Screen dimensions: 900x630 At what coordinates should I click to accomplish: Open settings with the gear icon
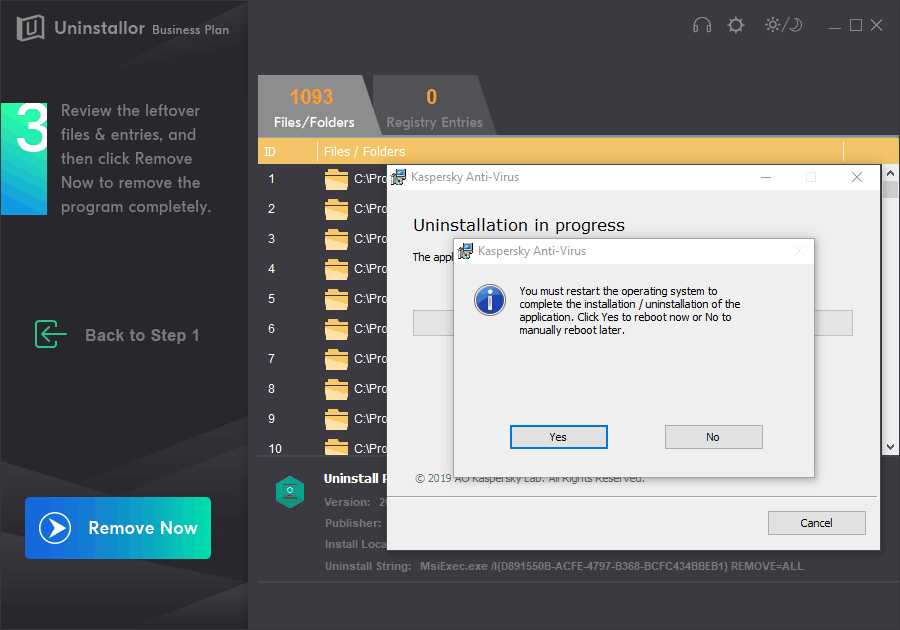pos(736,25)
